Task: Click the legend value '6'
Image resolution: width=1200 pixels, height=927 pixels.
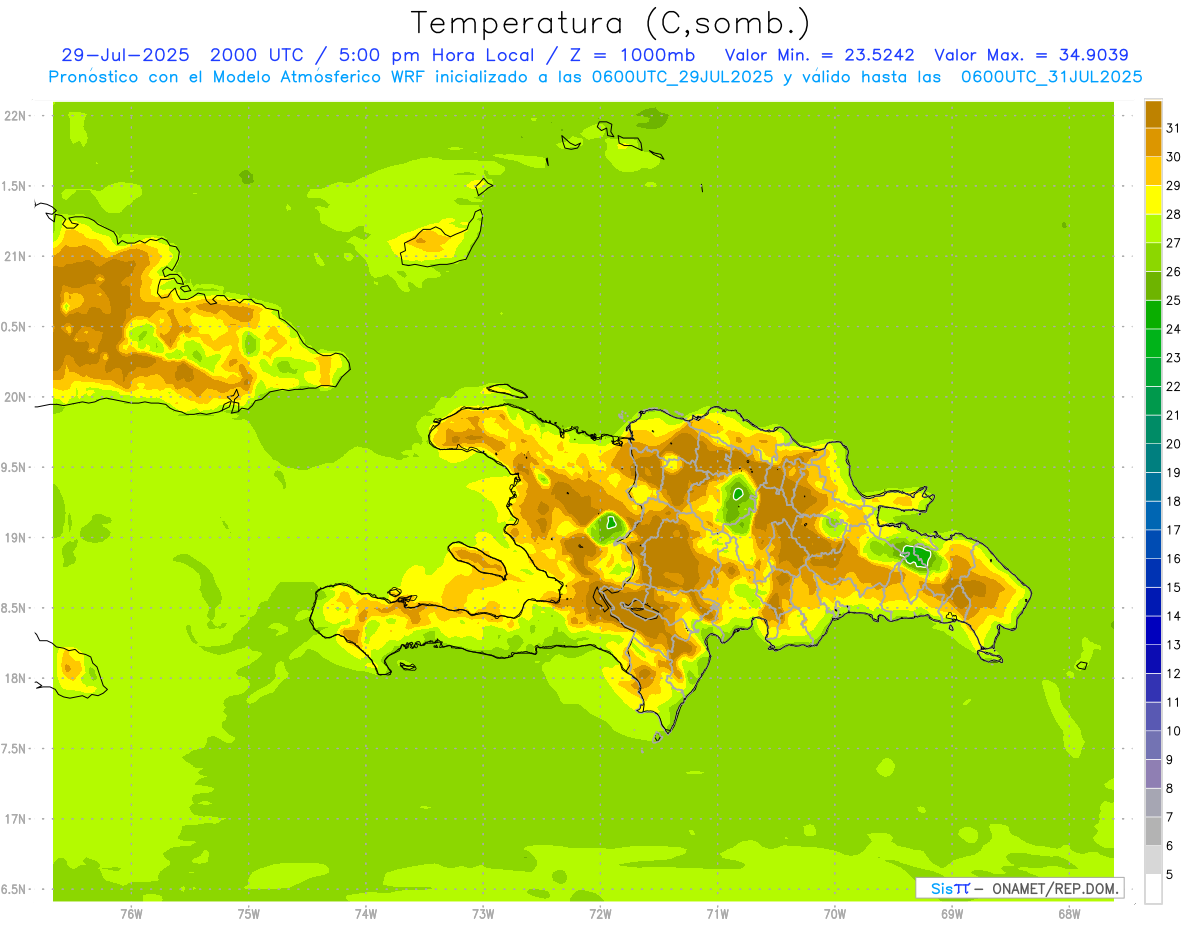Action: click(x=1171, y=846)
